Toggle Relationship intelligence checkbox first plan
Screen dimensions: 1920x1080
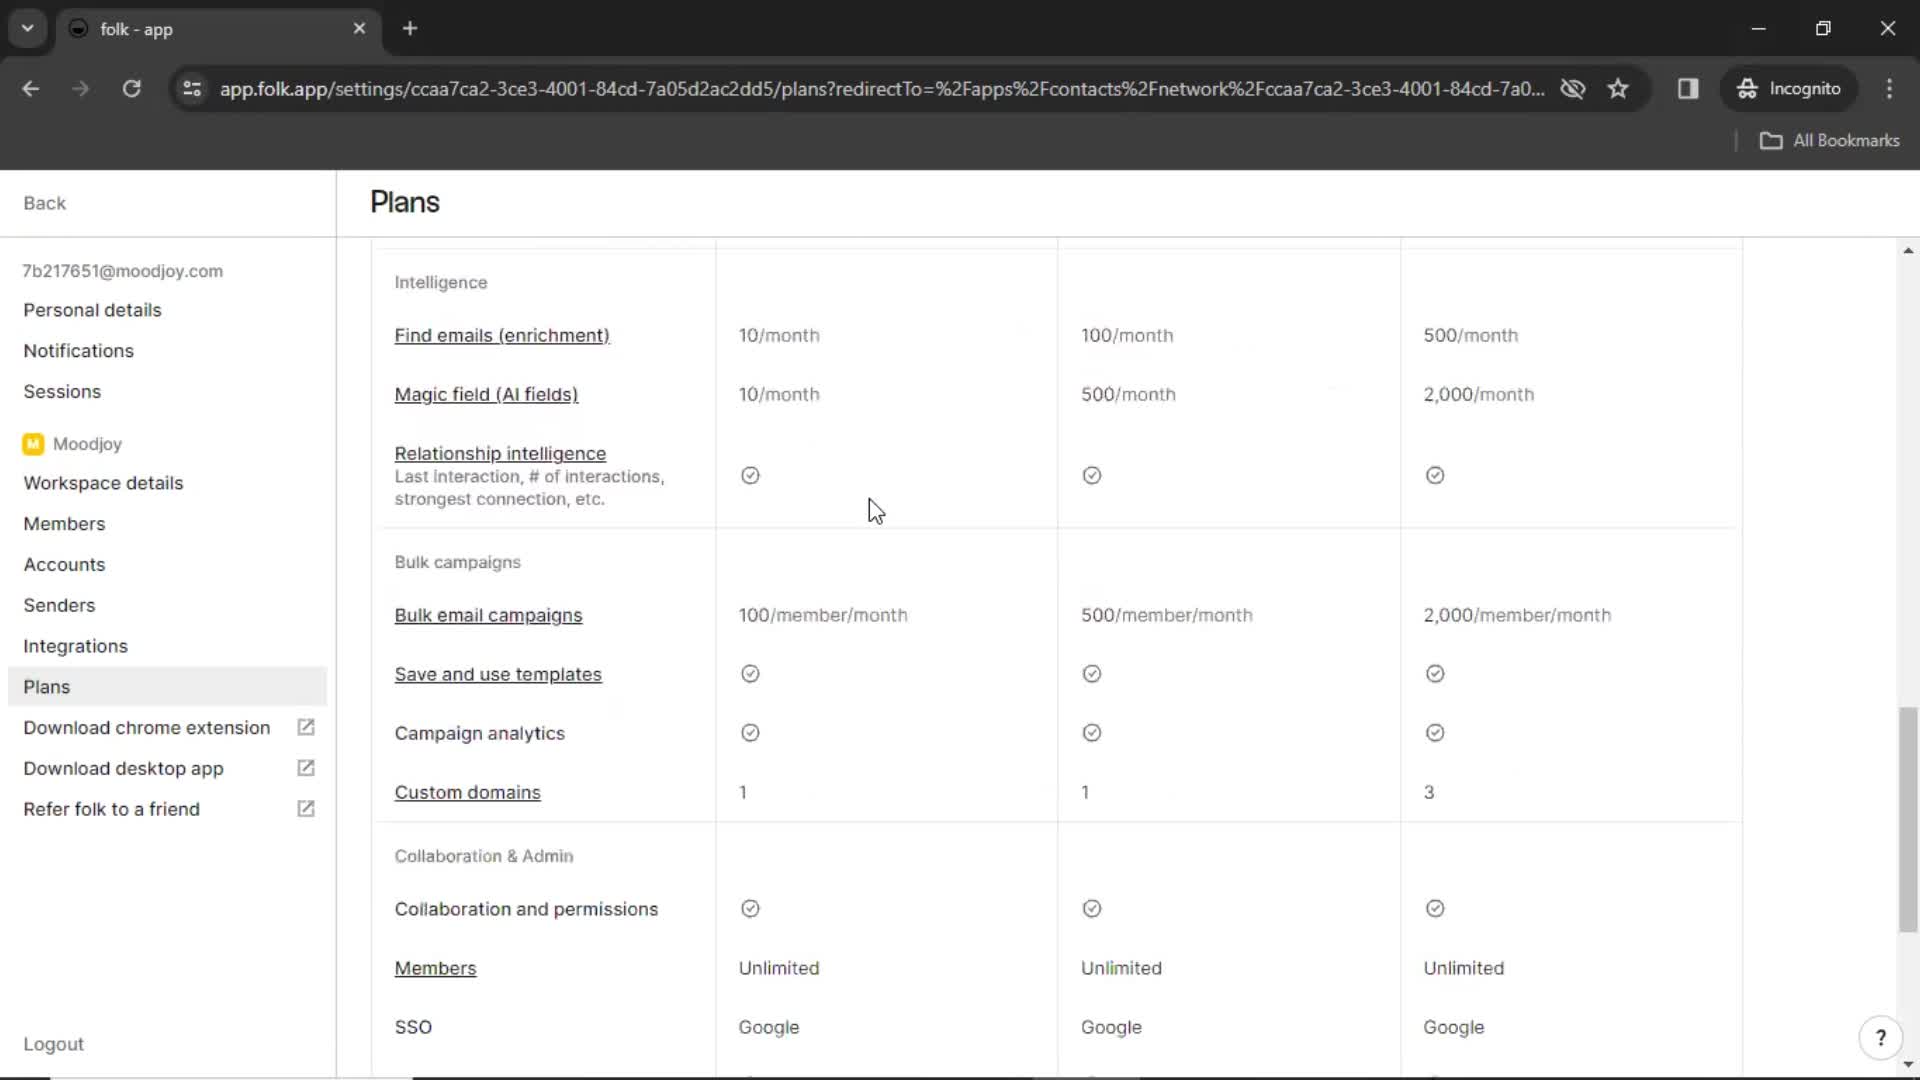point(749,473)
